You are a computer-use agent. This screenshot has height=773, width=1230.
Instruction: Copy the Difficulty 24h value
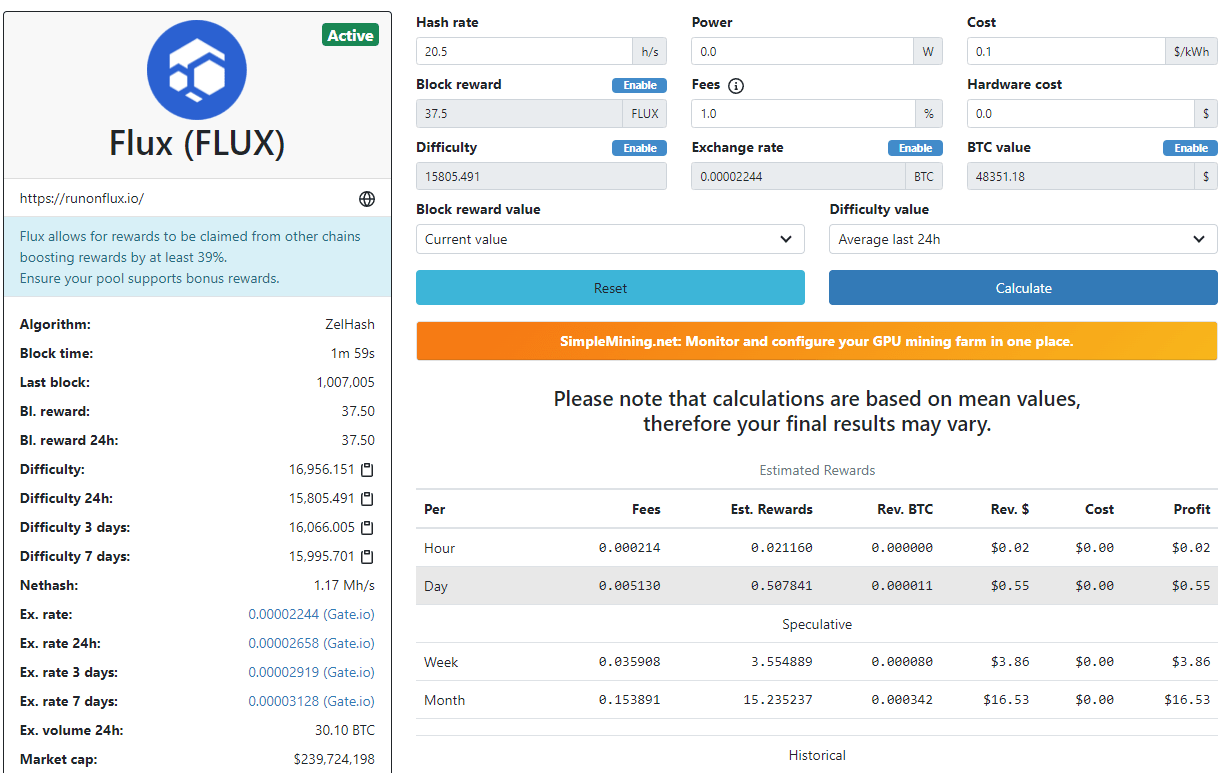pos(367,499)
